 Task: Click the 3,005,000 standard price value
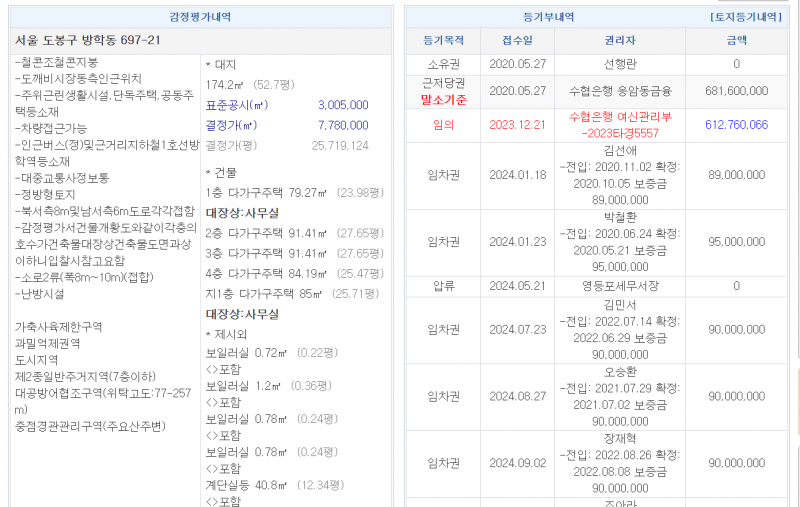pos(342,105)
